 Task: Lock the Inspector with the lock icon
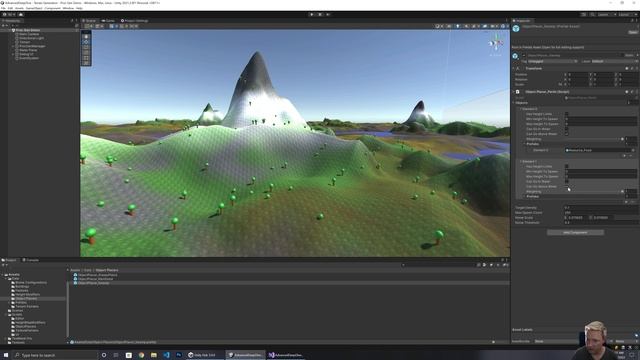pyautogui.click(x=632, y=20)
